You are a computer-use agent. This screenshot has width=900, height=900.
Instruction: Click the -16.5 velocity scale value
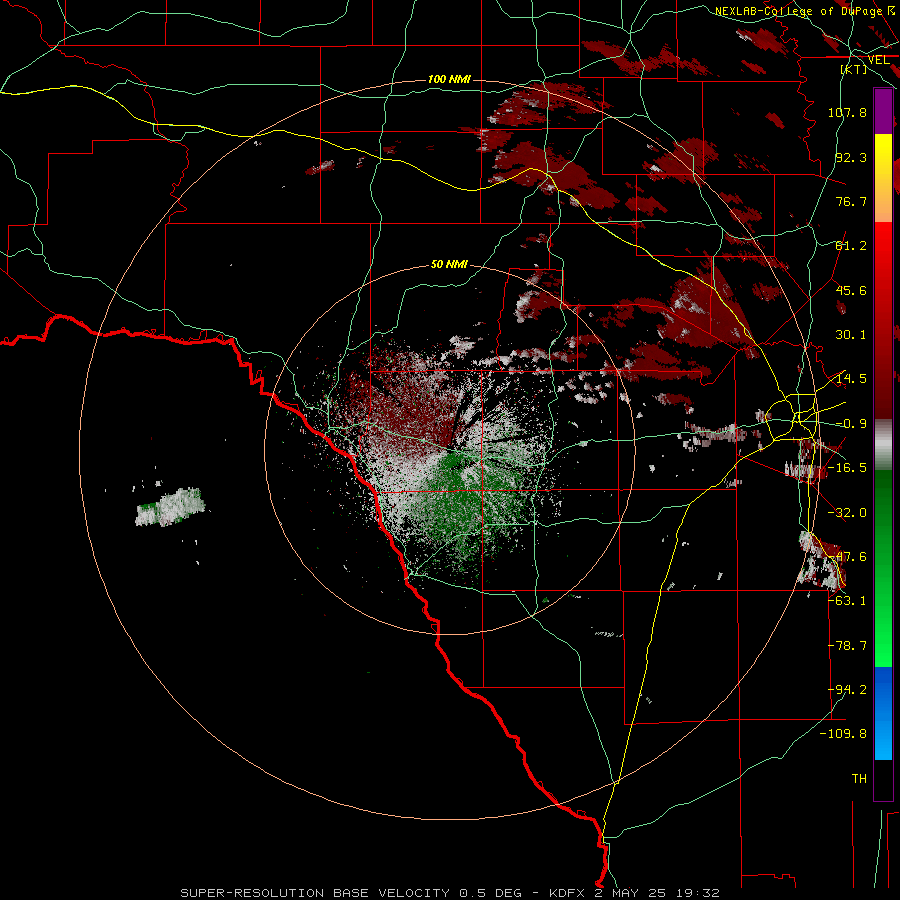[847, 468]
